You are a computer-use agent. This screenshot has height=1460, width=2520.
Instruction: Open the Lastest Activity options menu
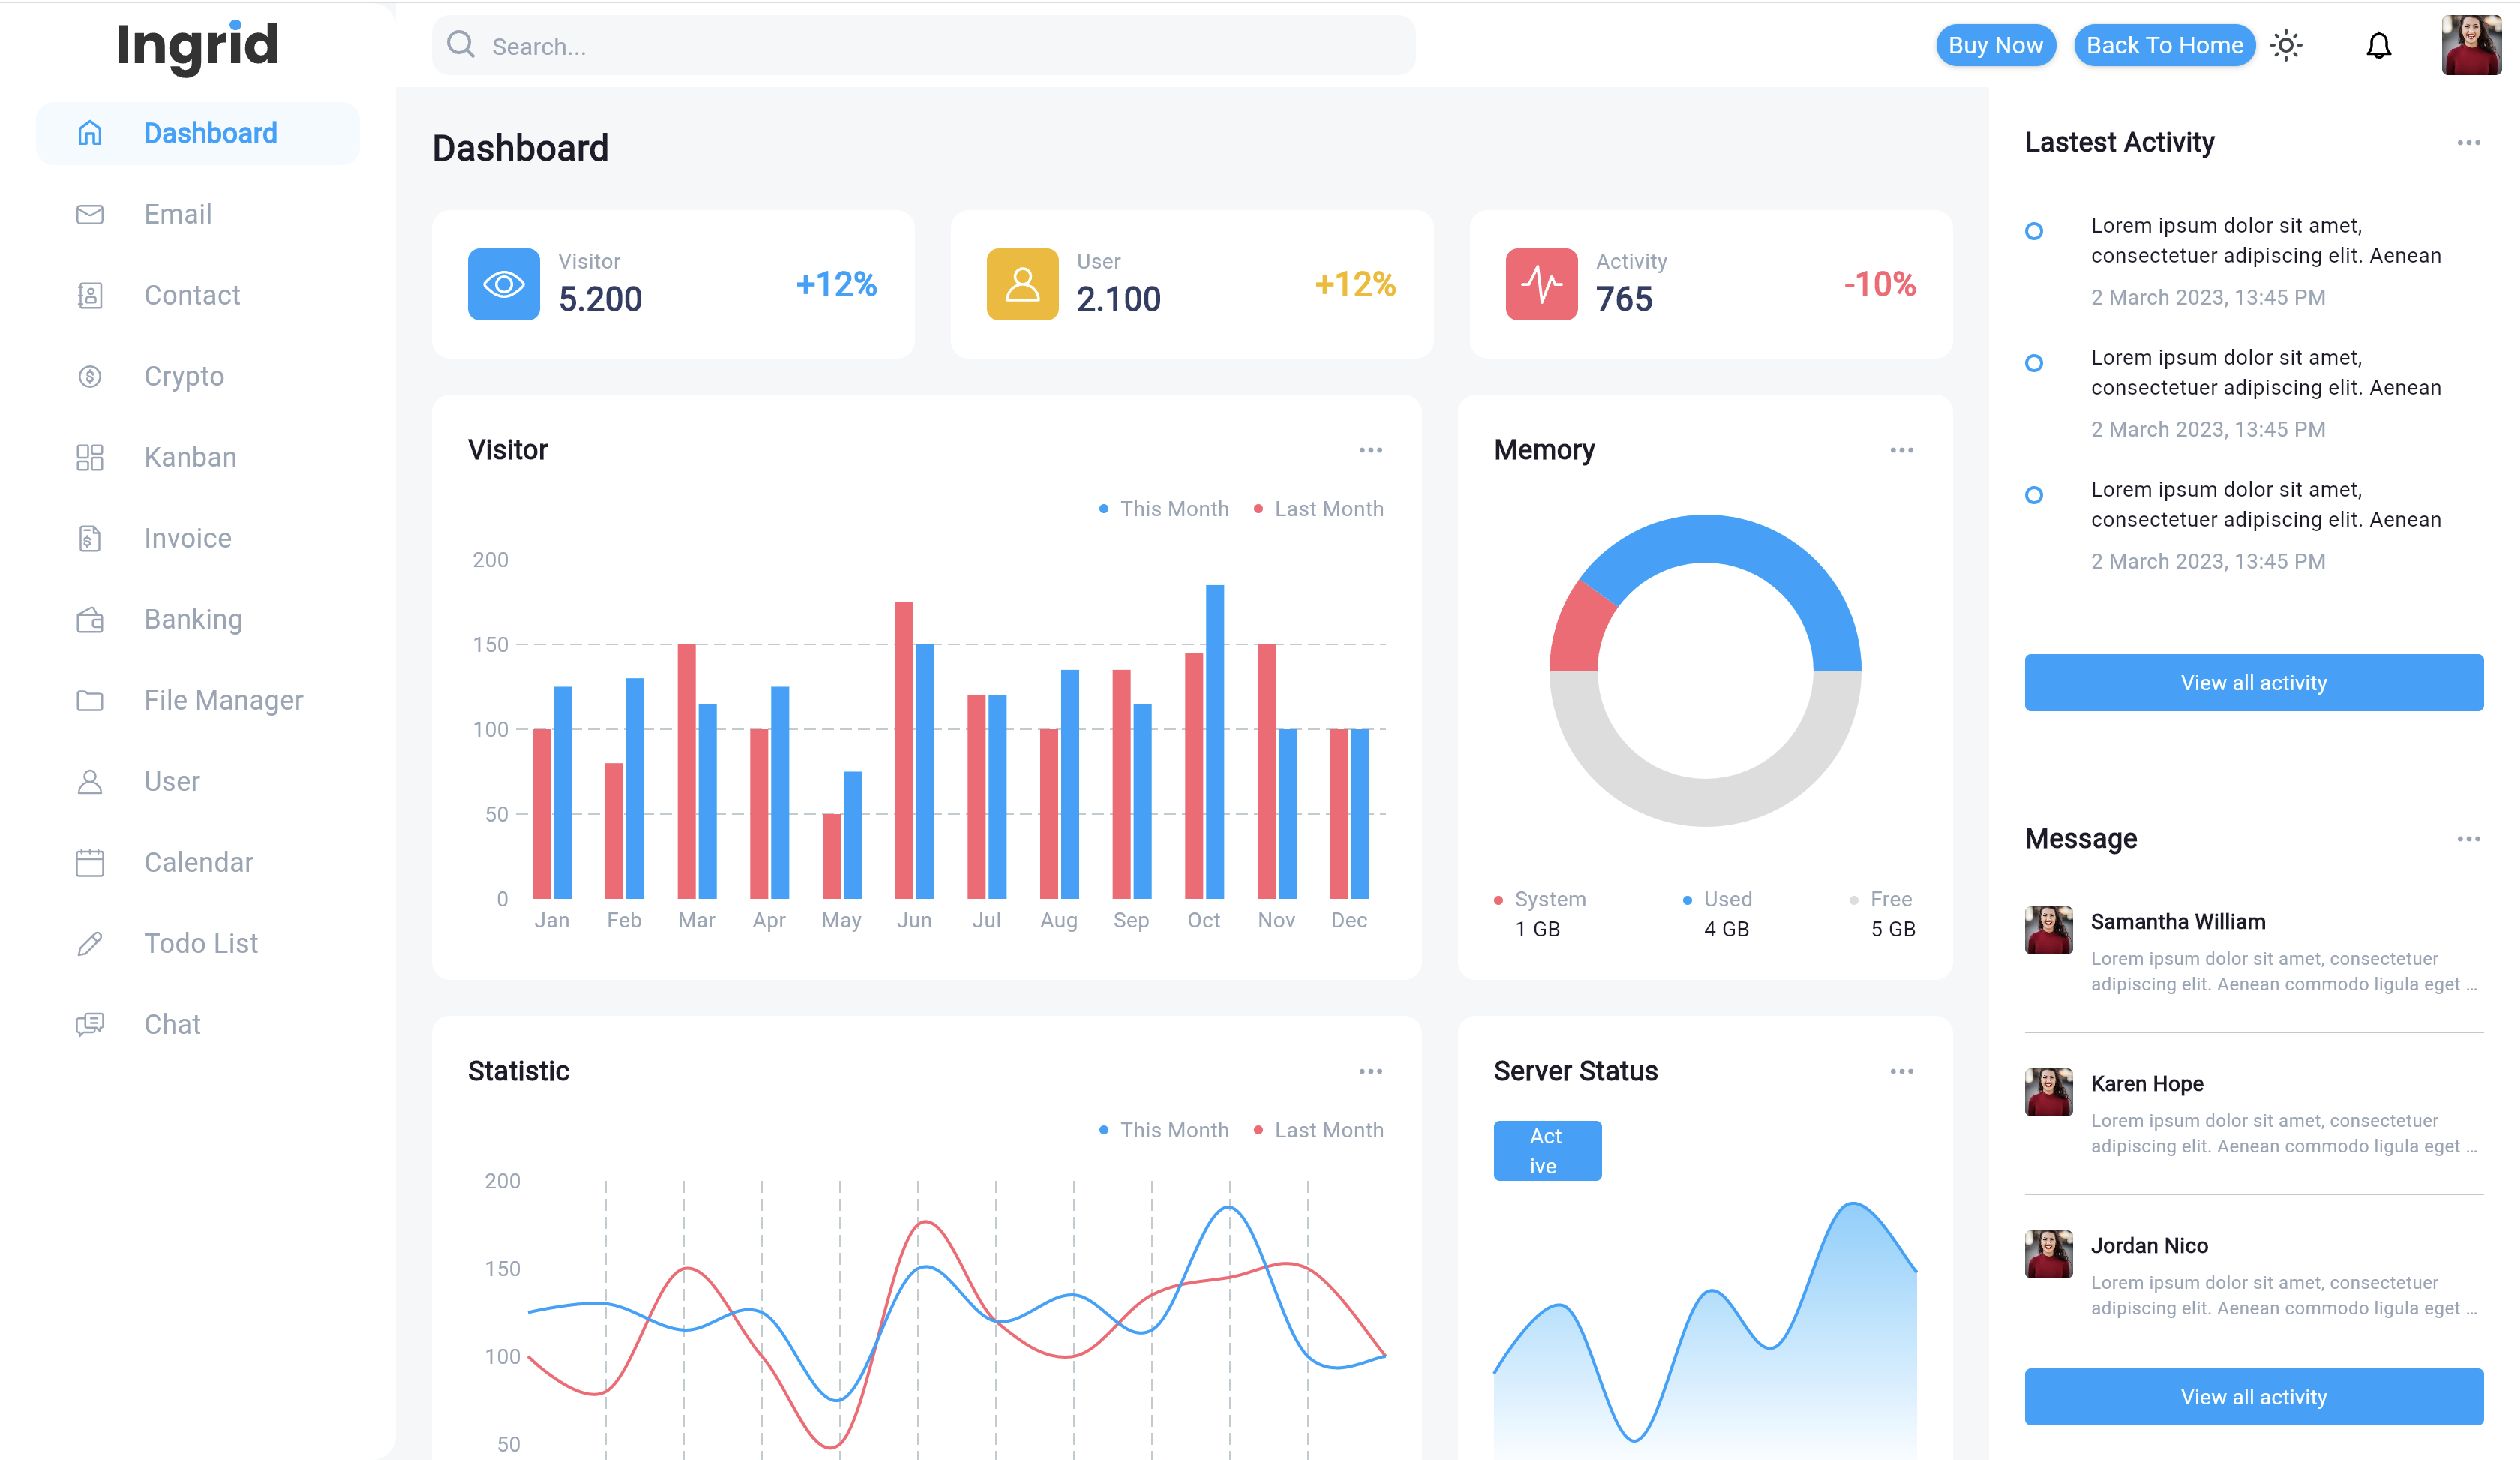(2470, 143)
